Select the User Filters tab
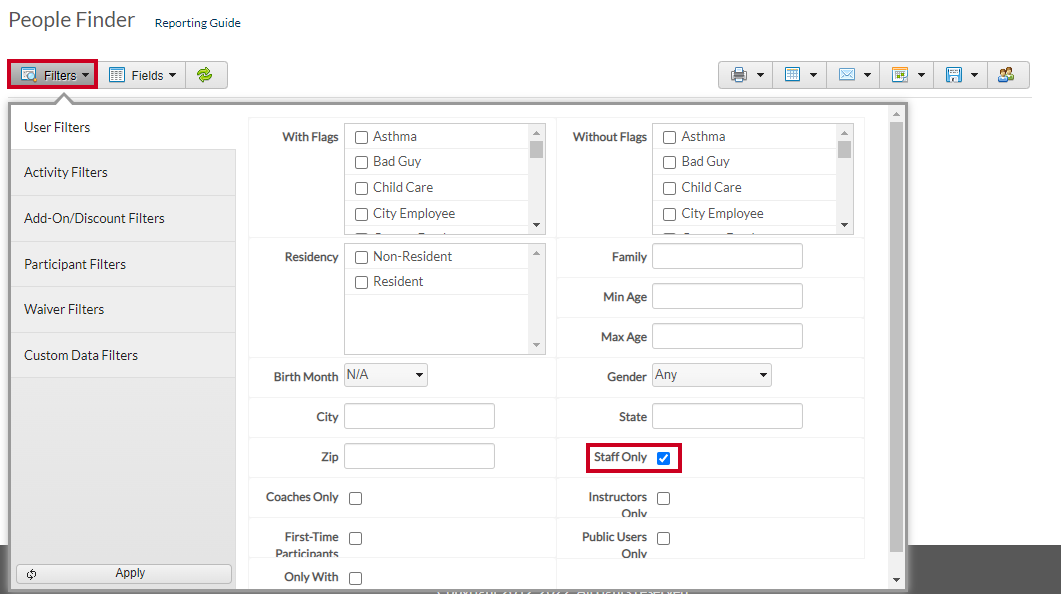 [x=123, y=127]
